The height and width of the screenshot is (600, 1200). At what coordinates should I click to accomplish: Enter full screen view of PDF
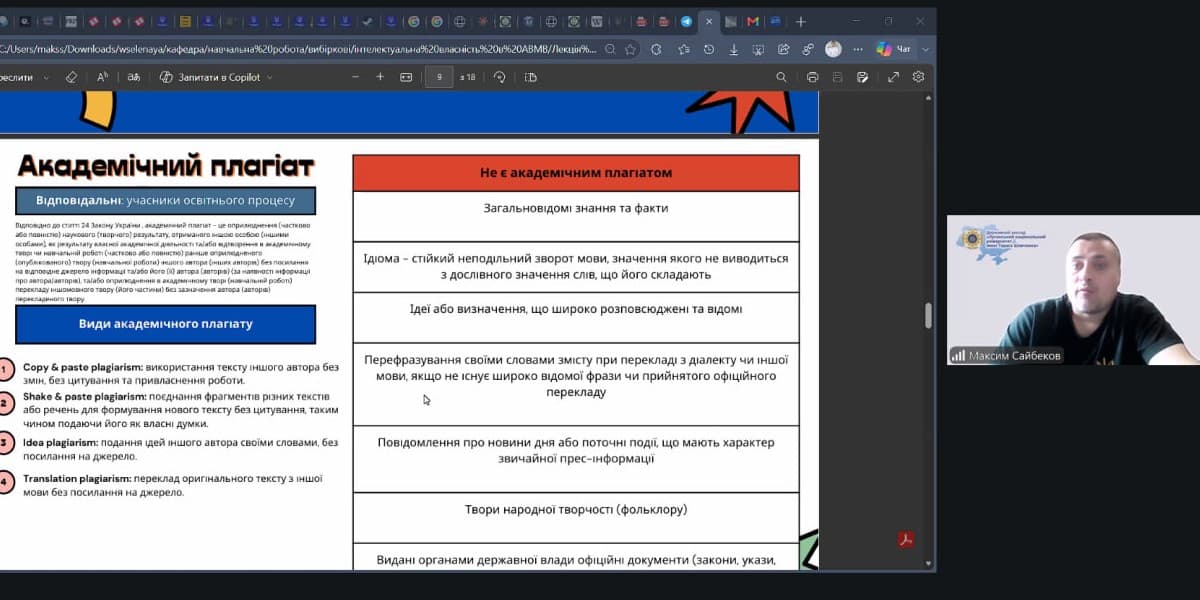(893, 77)
